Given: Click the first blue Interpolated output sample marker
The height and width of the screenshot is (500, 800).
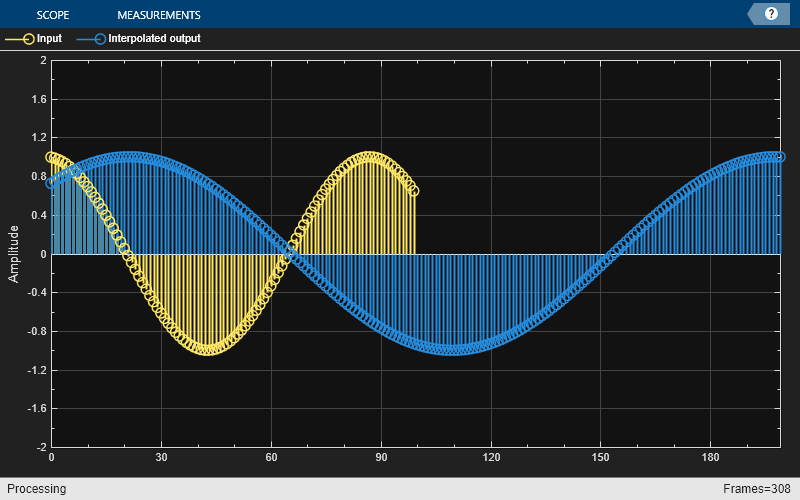Looking at the screenshot, I should 51,183.
